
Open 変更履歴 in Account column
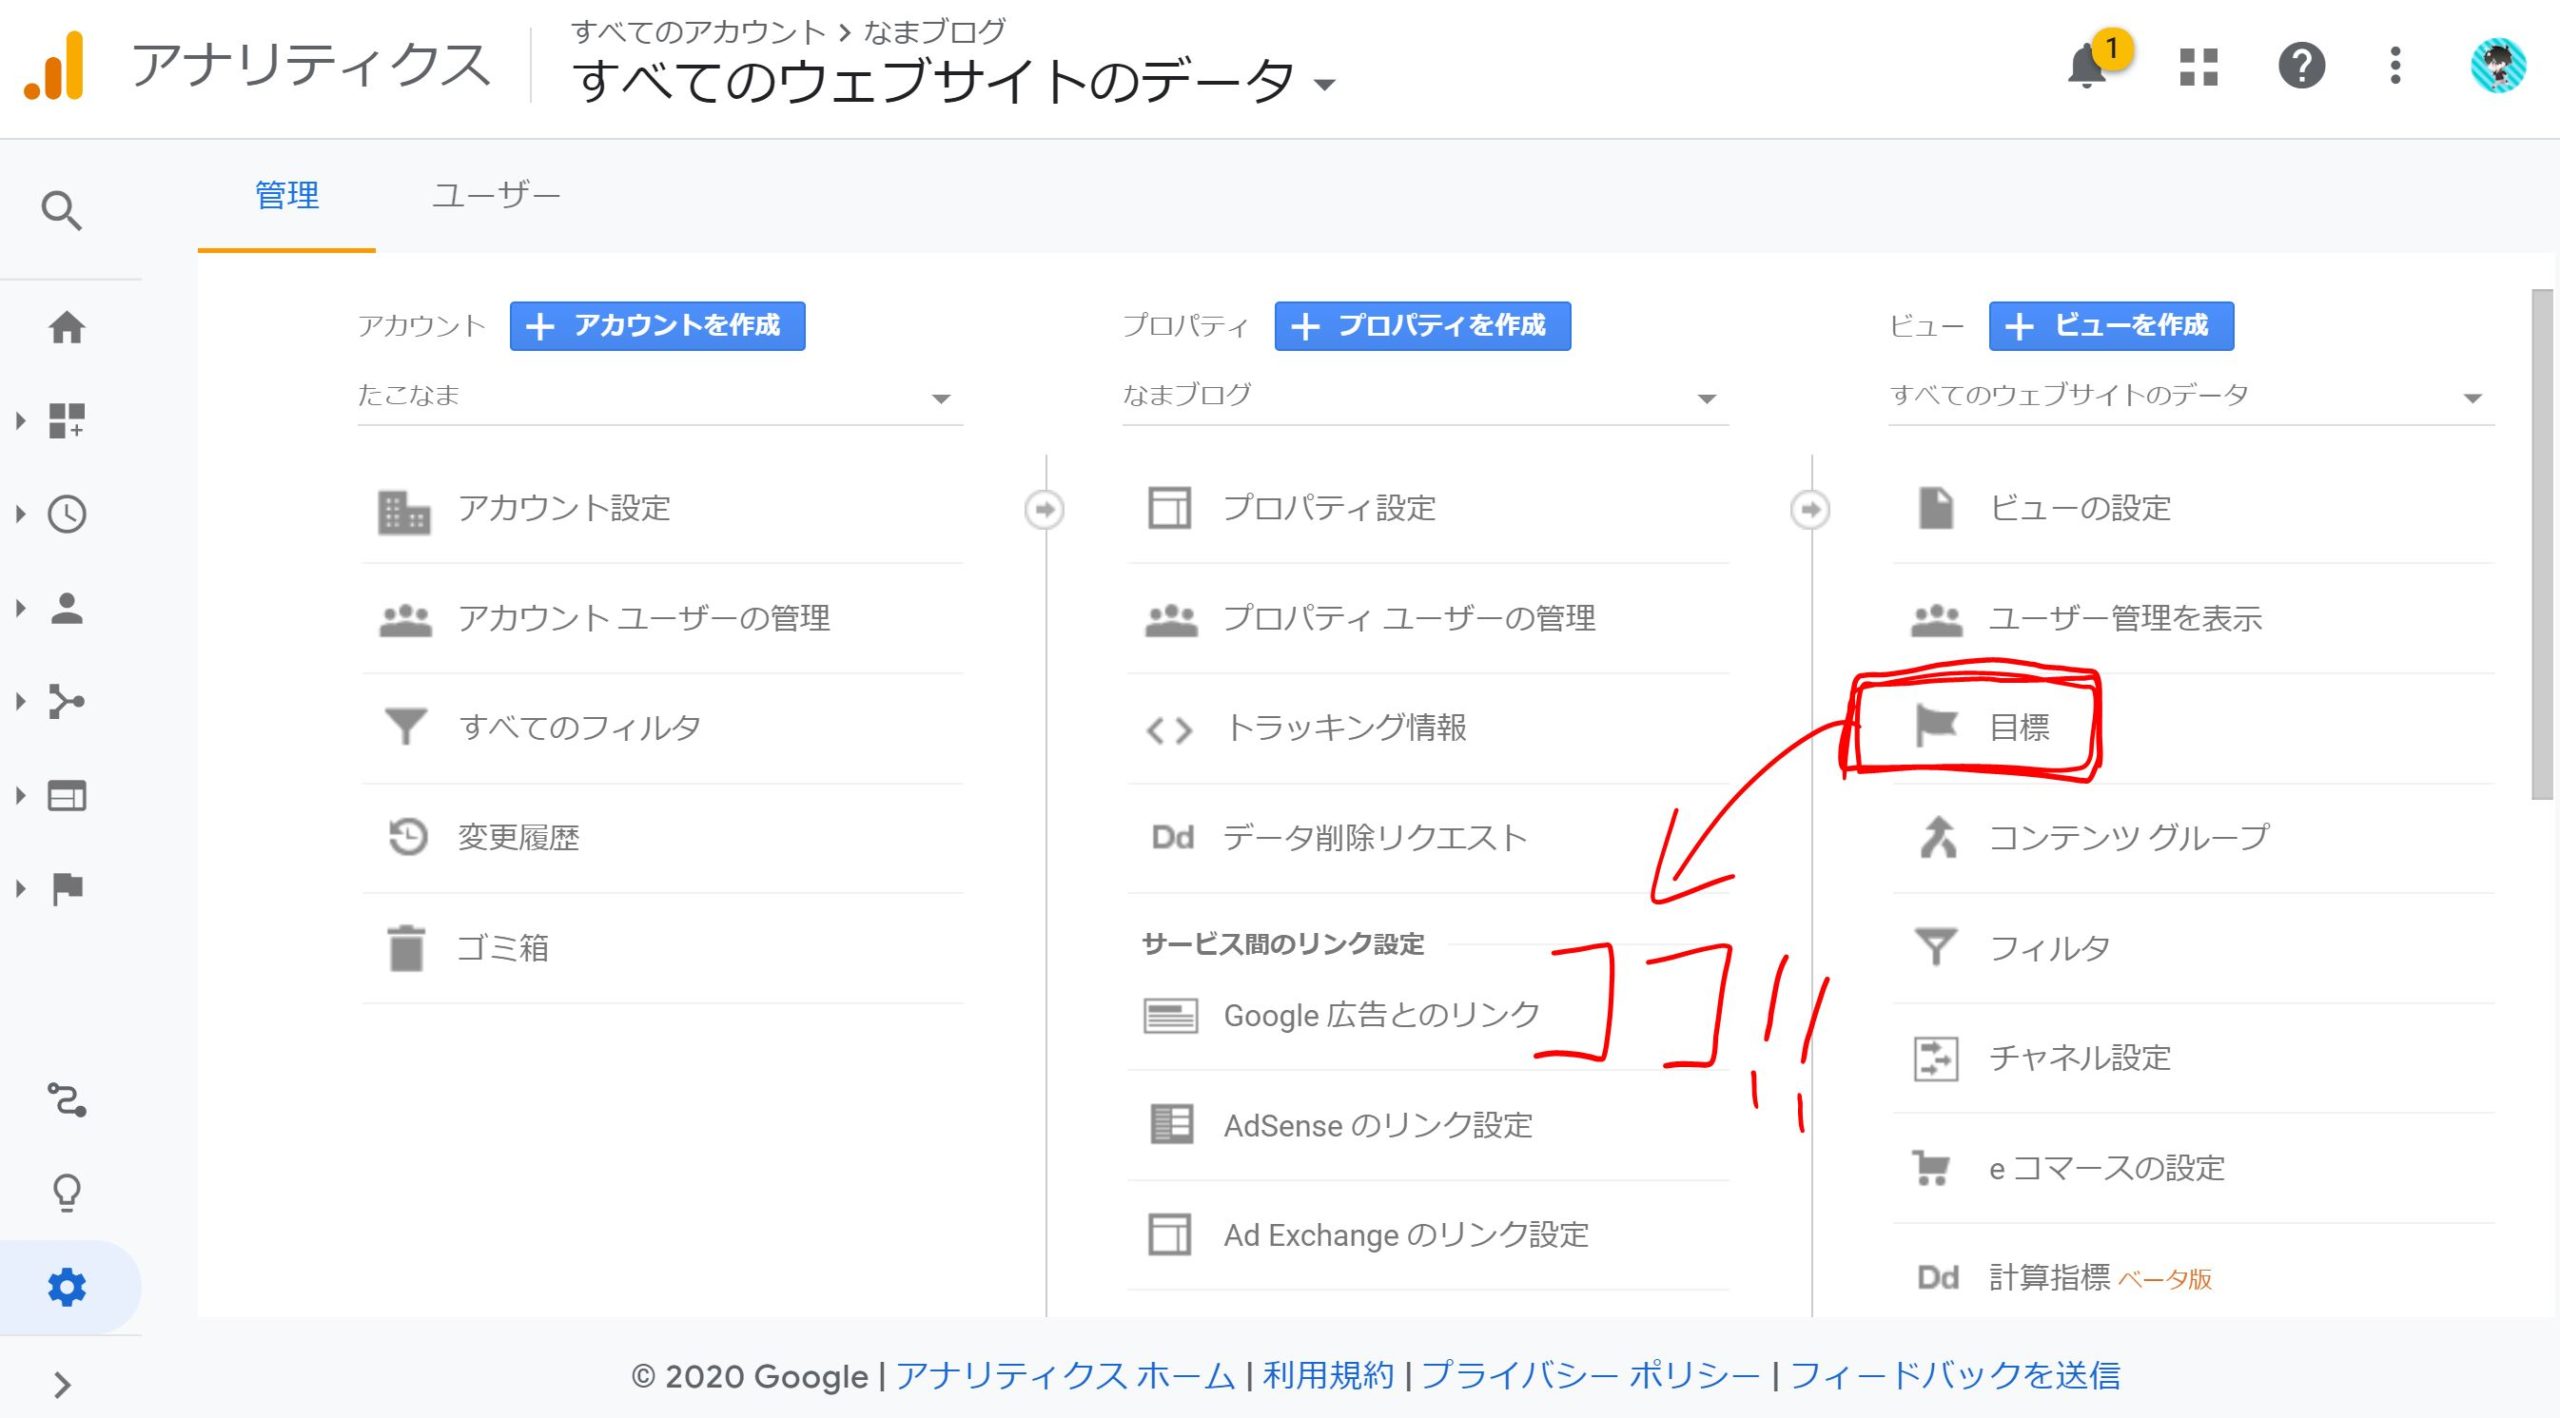(x=662, y=838)
